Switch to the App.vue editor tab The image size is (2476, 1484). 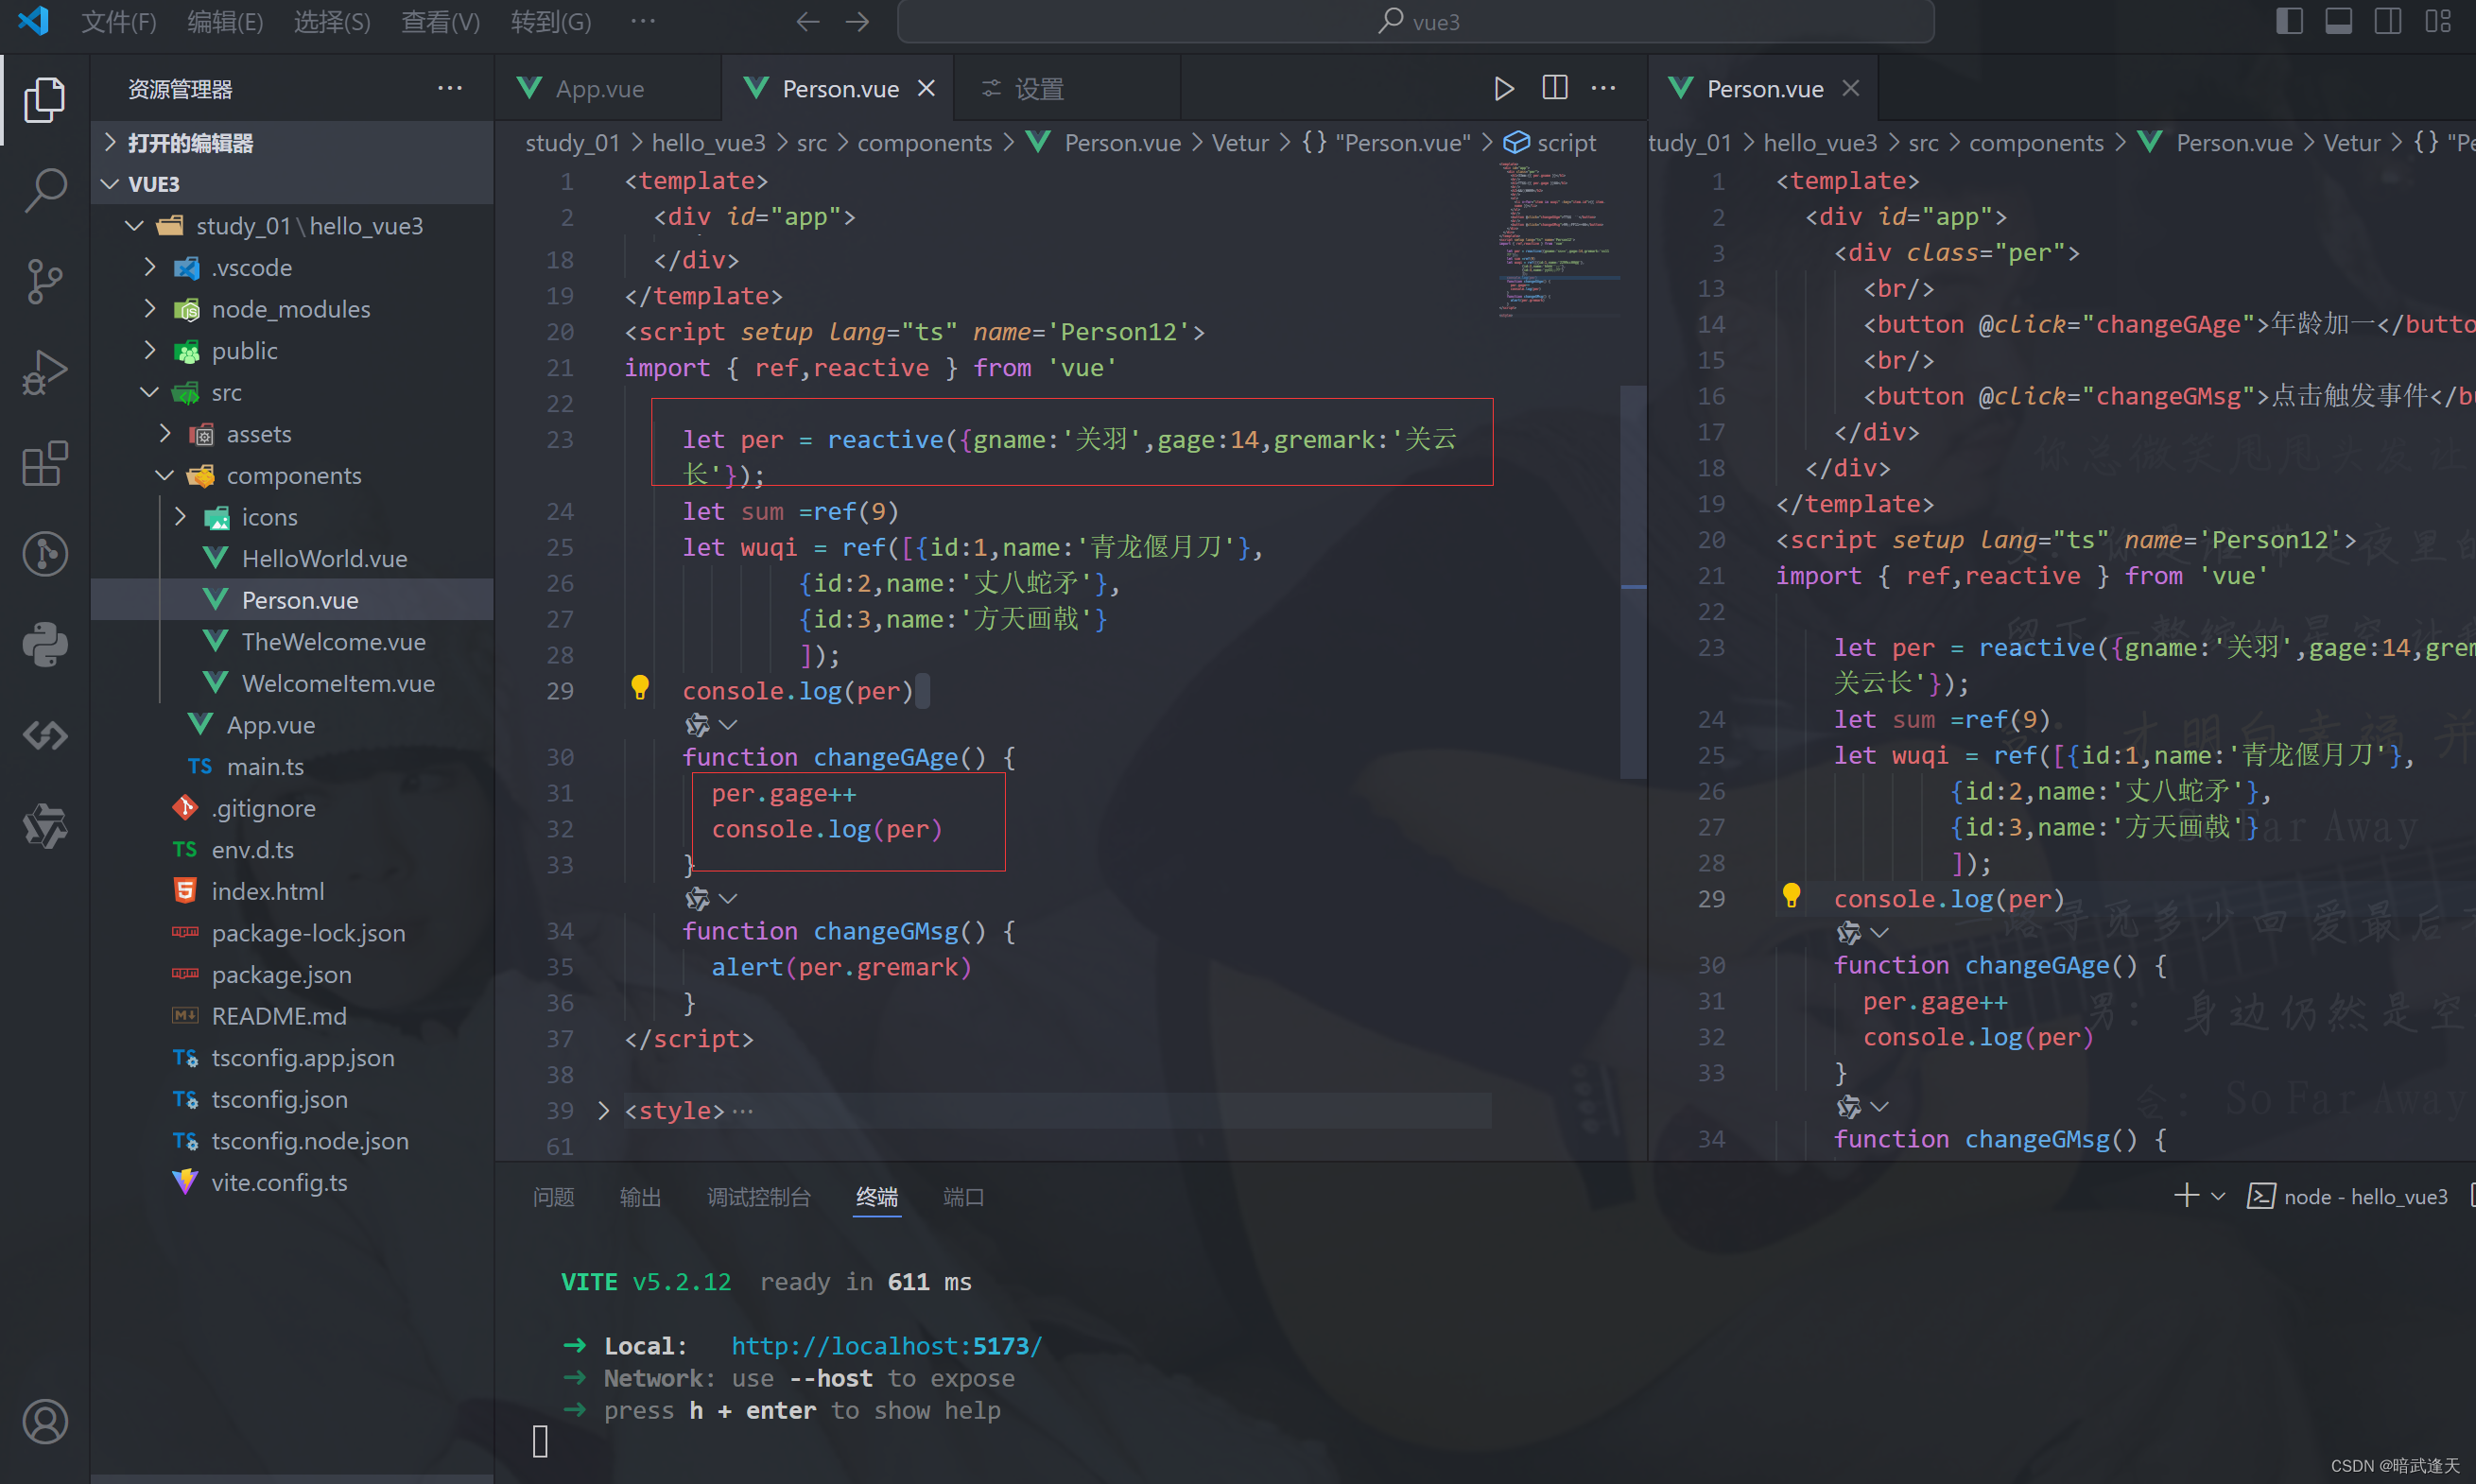coord(608,89)
